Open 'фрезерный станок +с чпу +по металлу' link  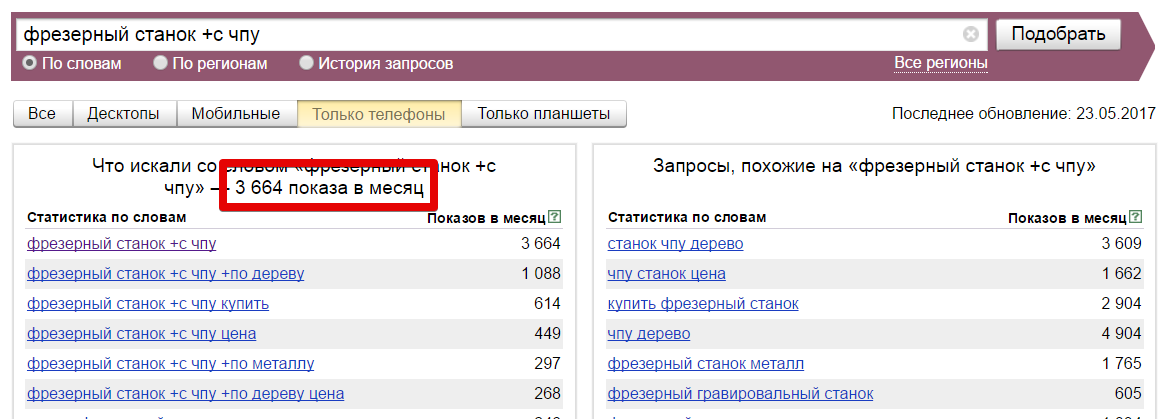[171, 364]
